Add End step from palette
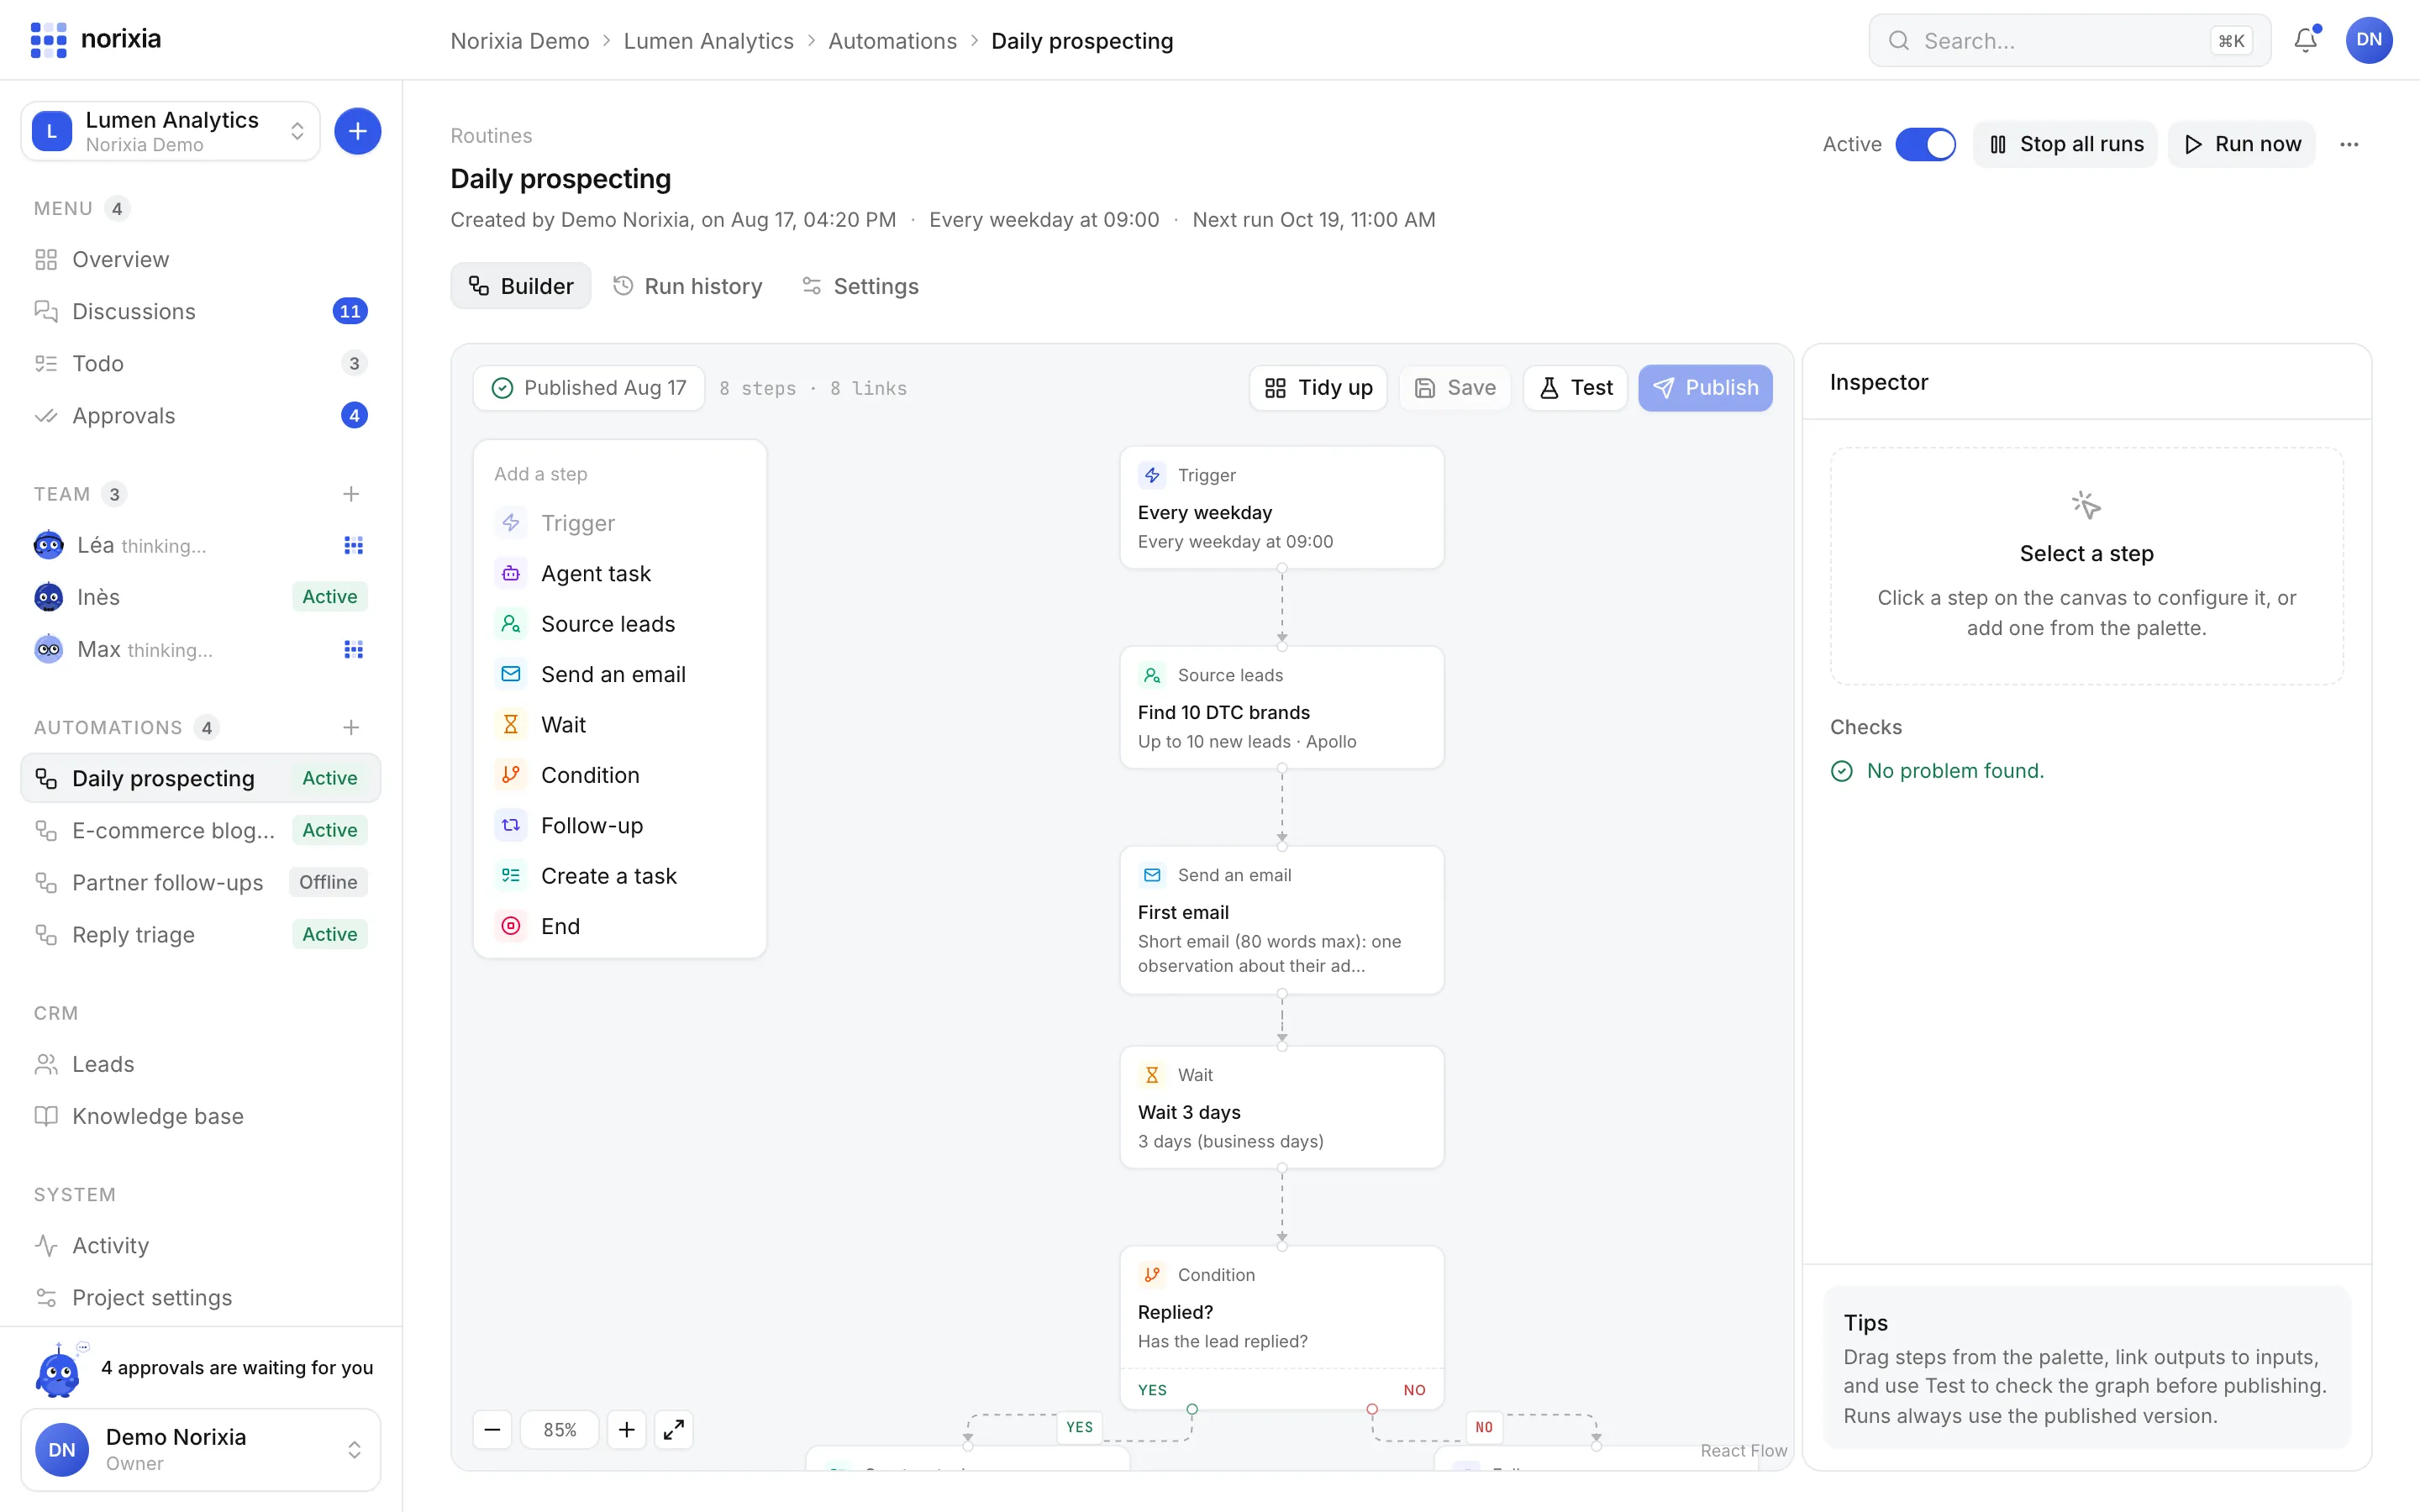The width and height of the screenshot is (2420, 1512). click(x=620, y=926)
